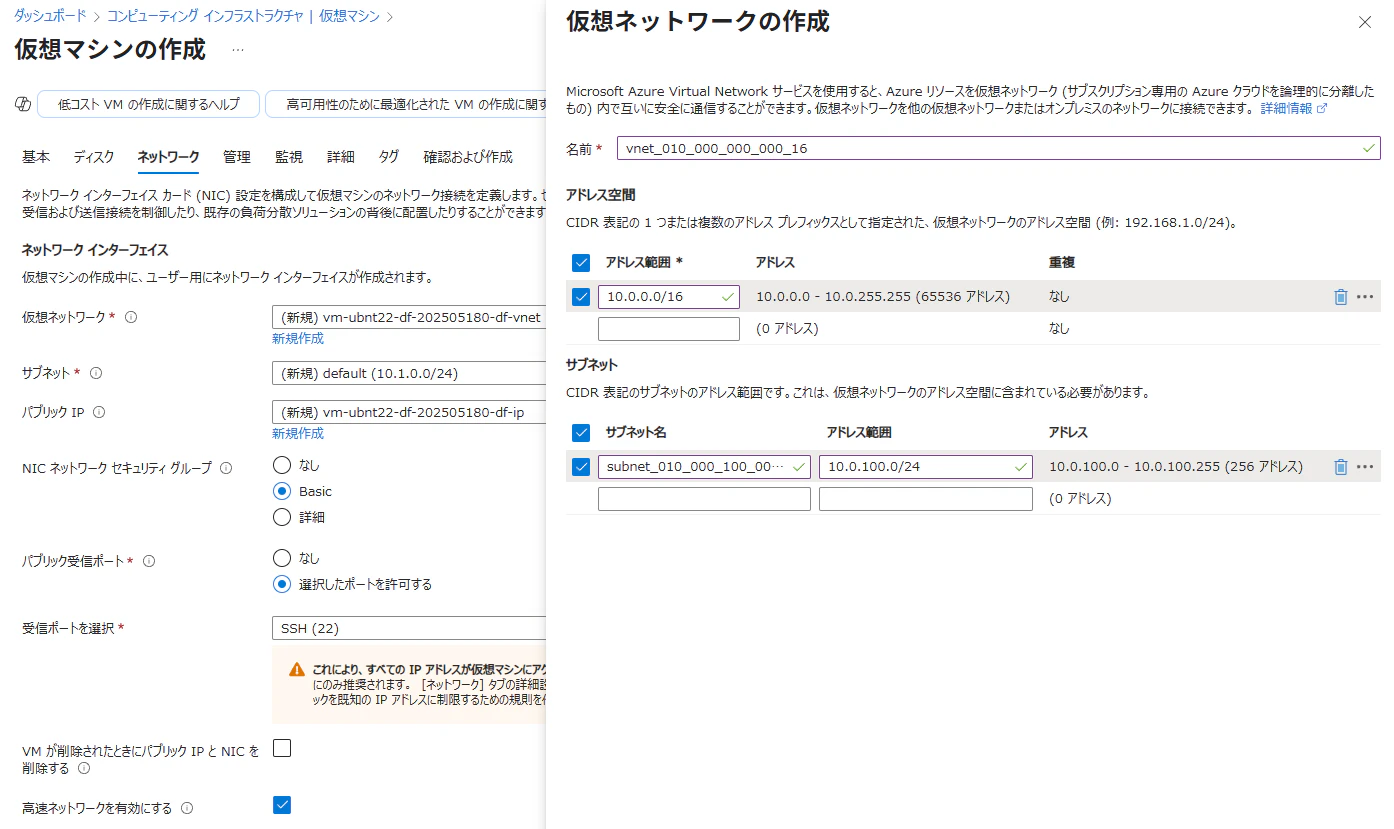The image size is (1394, 829).
Task: Uncheck the 10.0.0.0/16 address range row checkbox
Action: pos(581,297)
